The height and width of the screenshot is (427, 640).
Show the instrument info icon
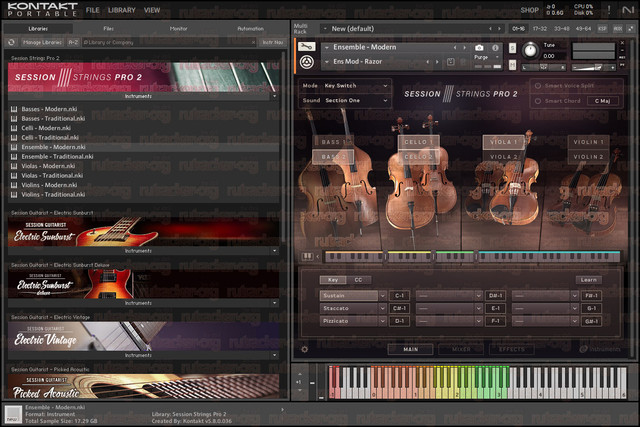(x=495, y=48)
